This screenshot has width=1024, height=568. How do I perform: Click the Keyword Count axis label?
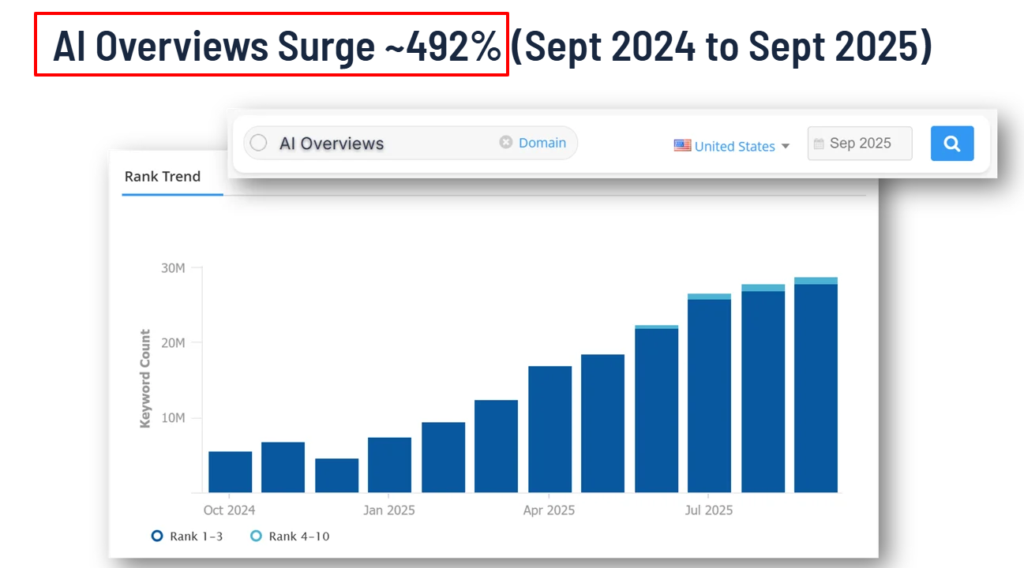(x=145, y=379)
